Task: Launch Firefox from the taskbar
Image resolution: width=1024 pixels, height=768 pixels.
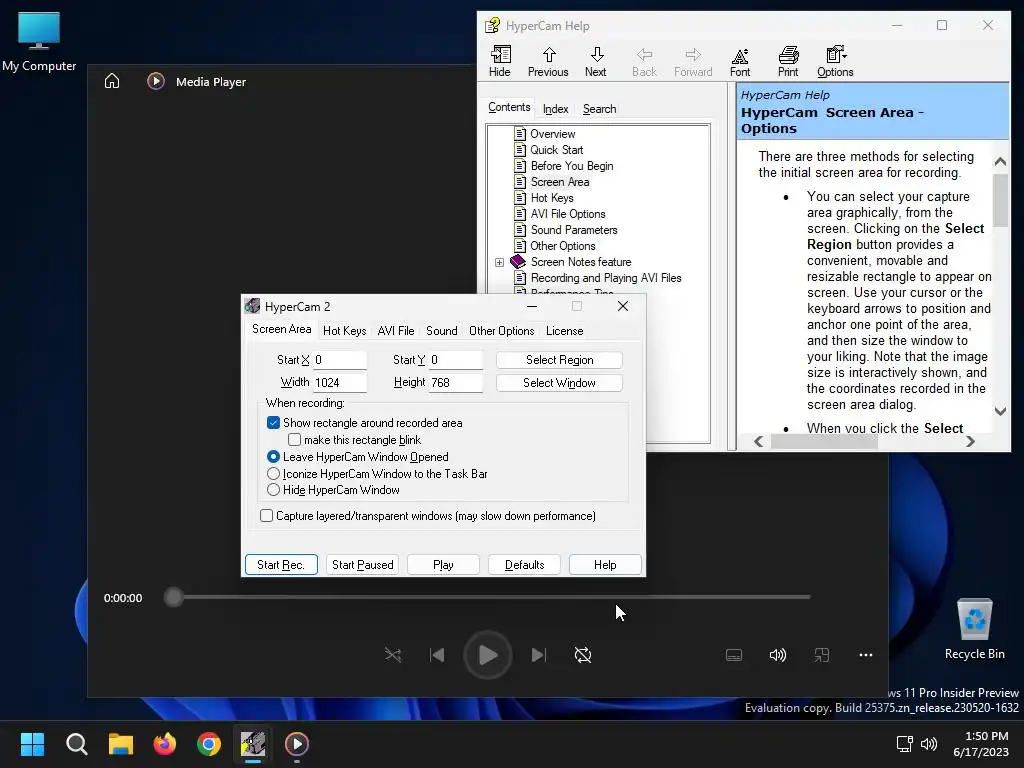Action: [165, 743]
